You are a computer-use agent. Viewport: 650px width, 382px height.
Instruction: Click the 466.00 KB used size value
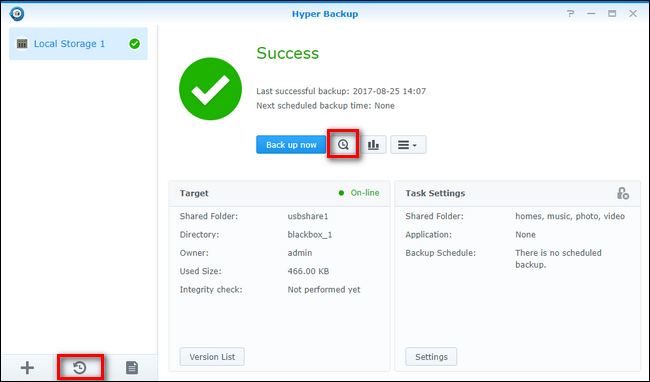[x=308, y=271]
